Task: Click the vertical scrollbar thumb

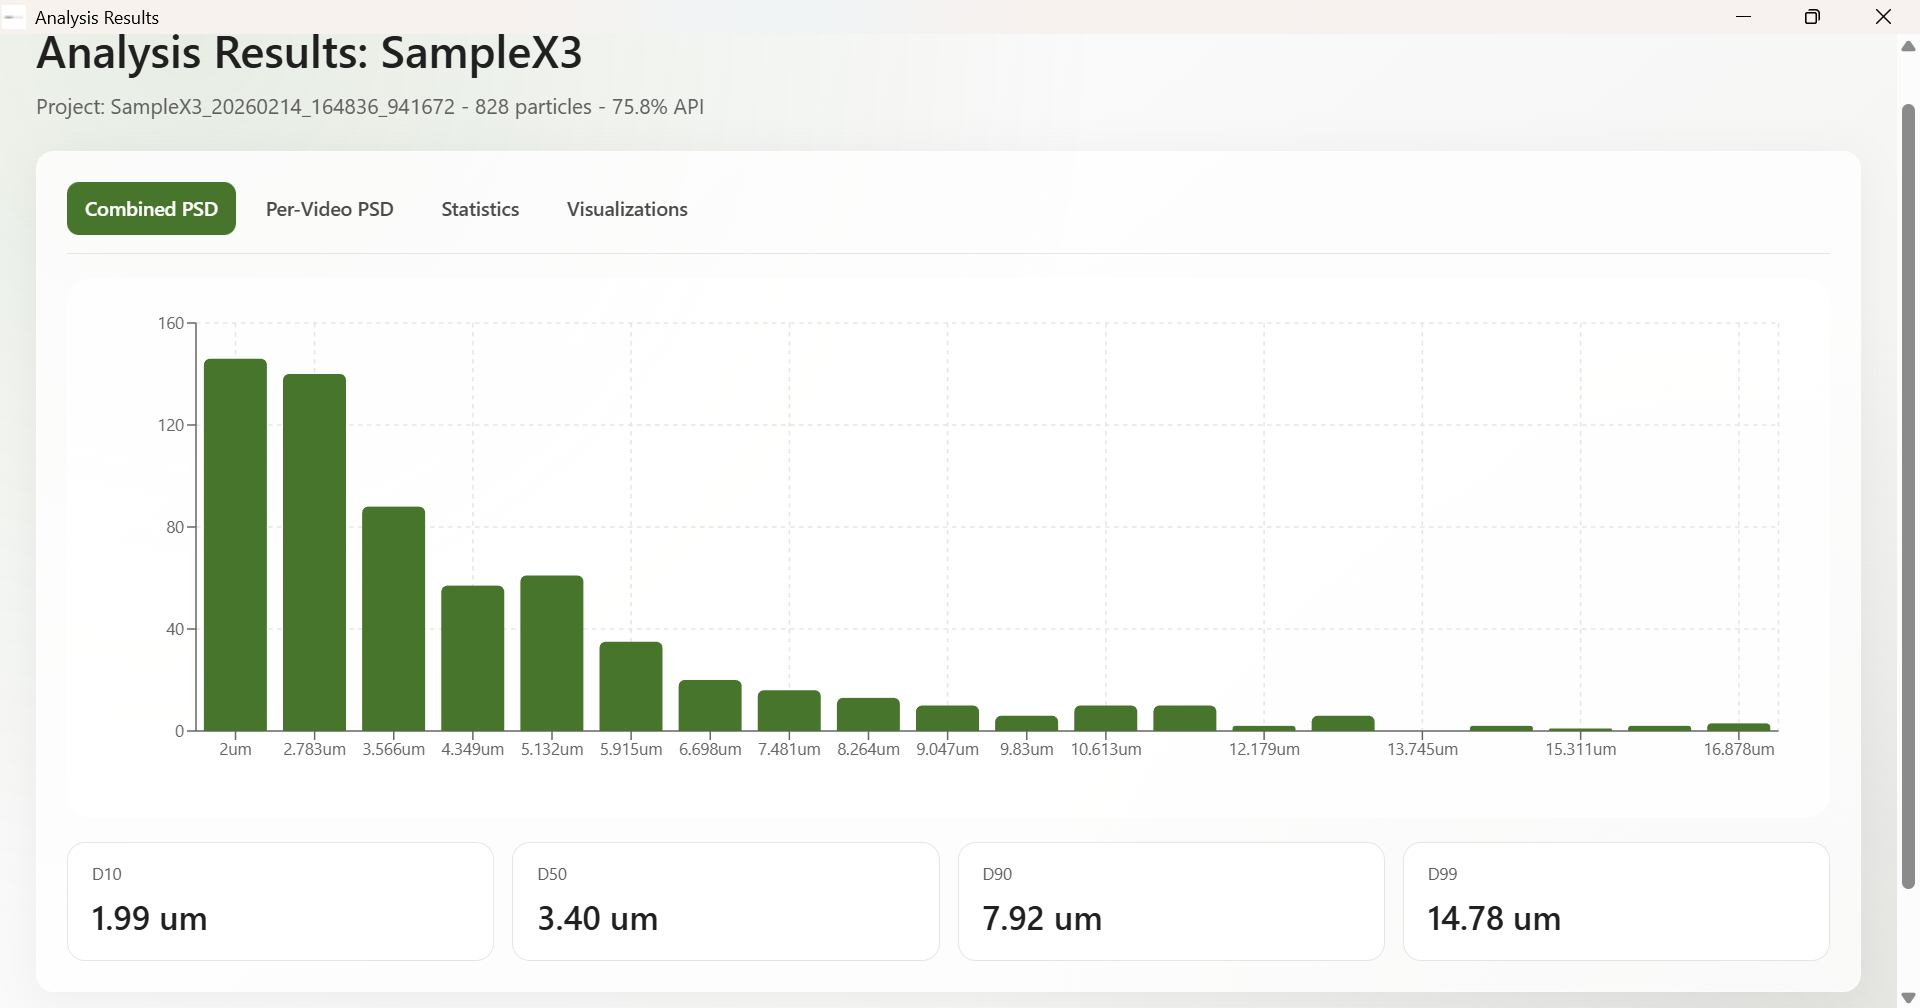Action: pyautogui.click(x=1908, y=495)
